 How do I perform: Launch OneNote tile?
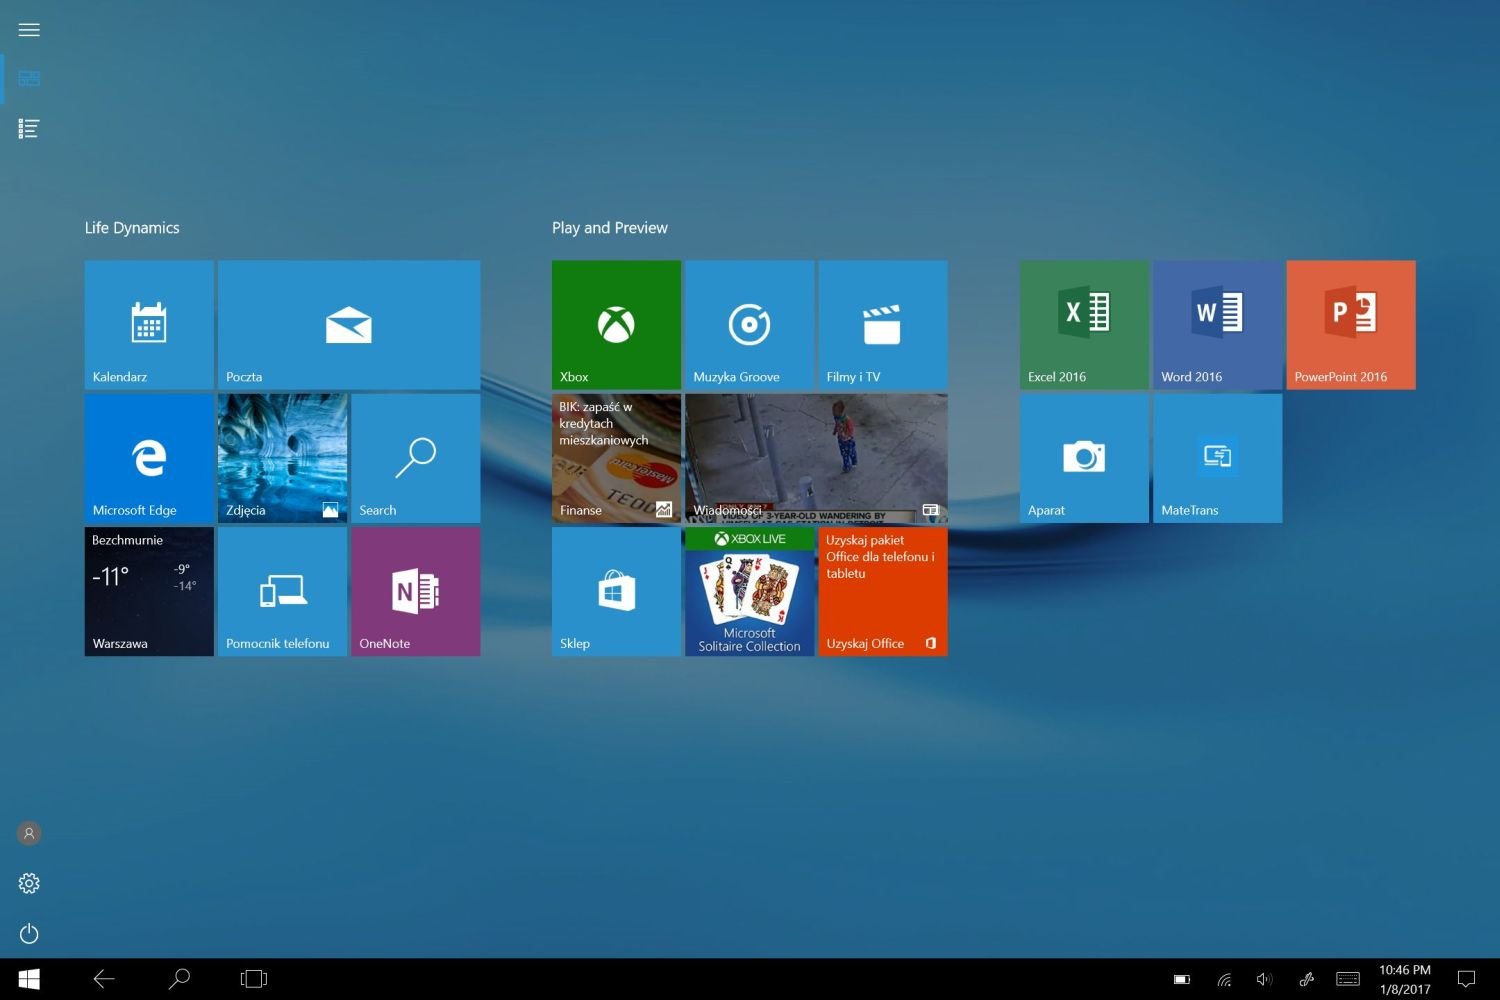[415, 591]
